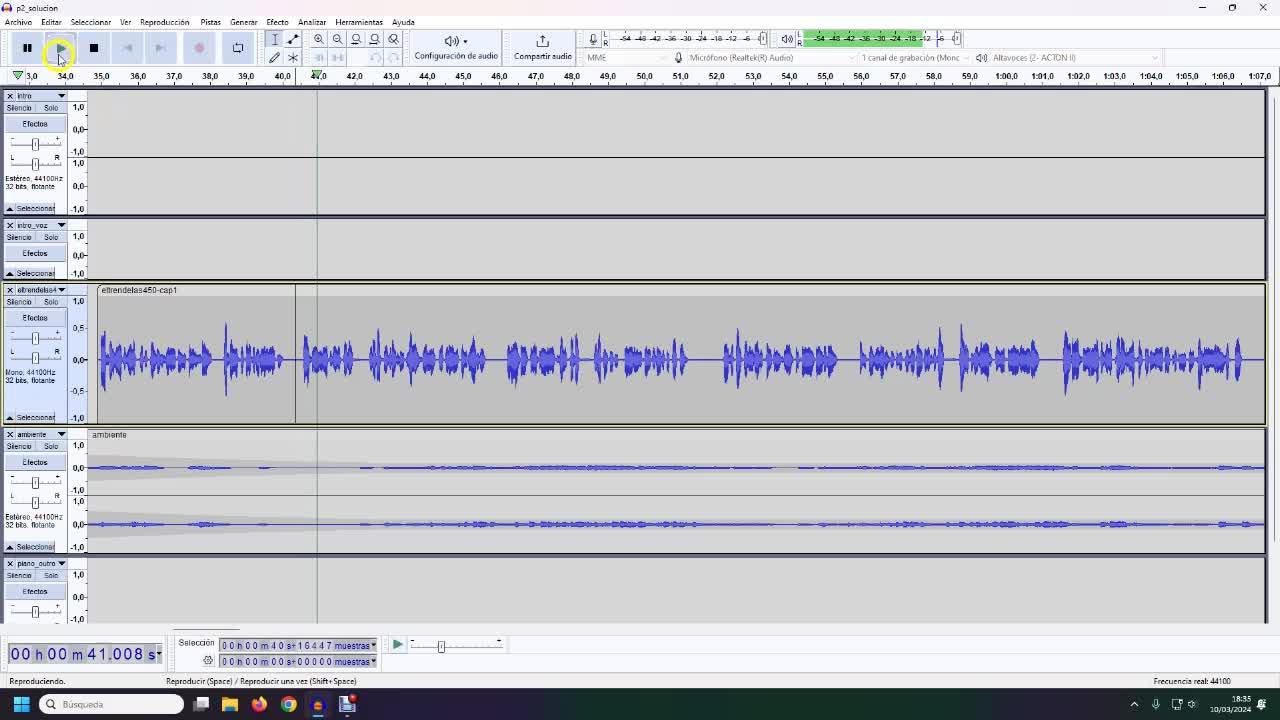This screenshot has height=720, width=1280.
Task: Click the recording meter microphone icon
Action: (593, 39)
